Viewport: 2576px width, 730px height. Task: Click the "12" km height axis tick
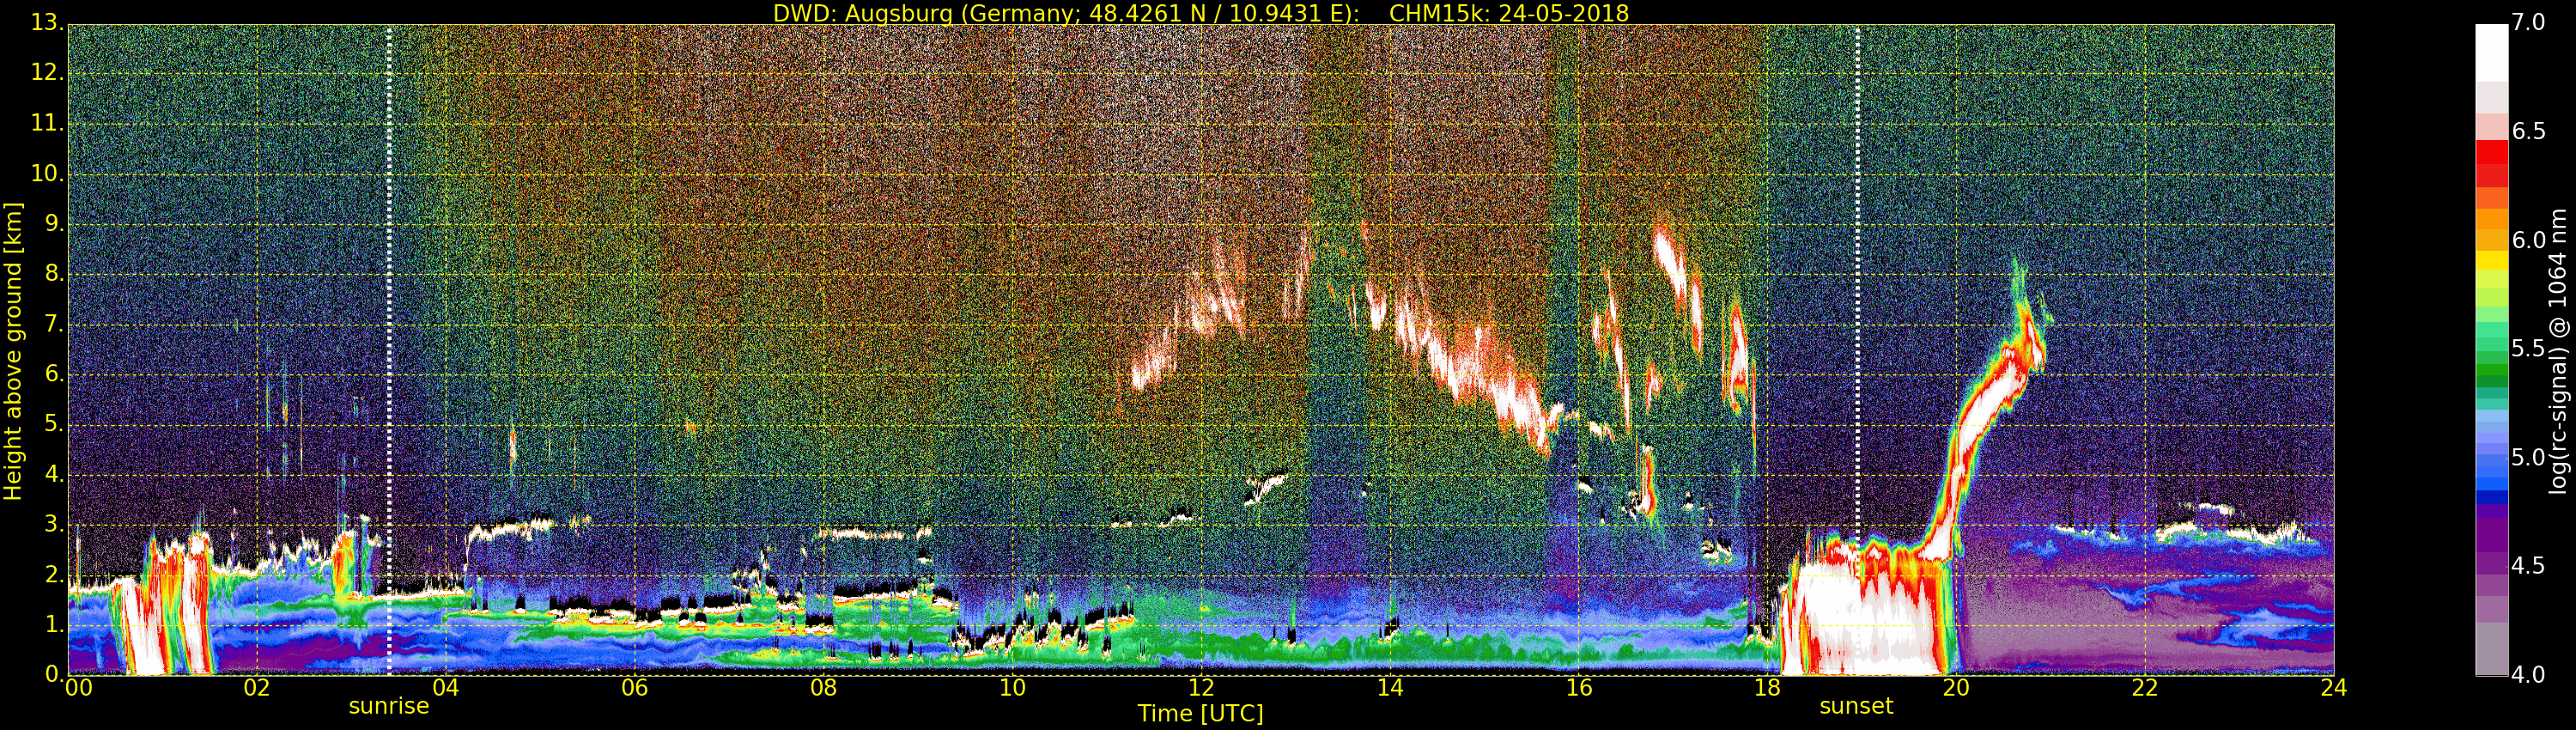(46, 73)
